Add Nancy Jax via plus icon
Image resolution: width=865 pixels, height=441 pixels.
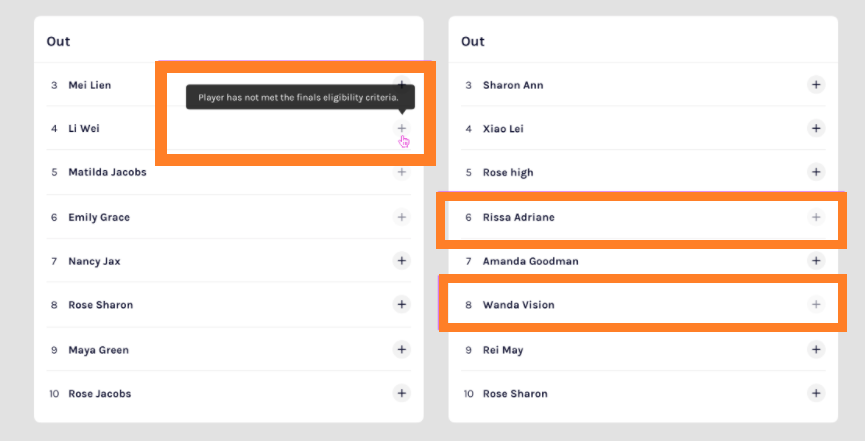(x=402, y=261)
